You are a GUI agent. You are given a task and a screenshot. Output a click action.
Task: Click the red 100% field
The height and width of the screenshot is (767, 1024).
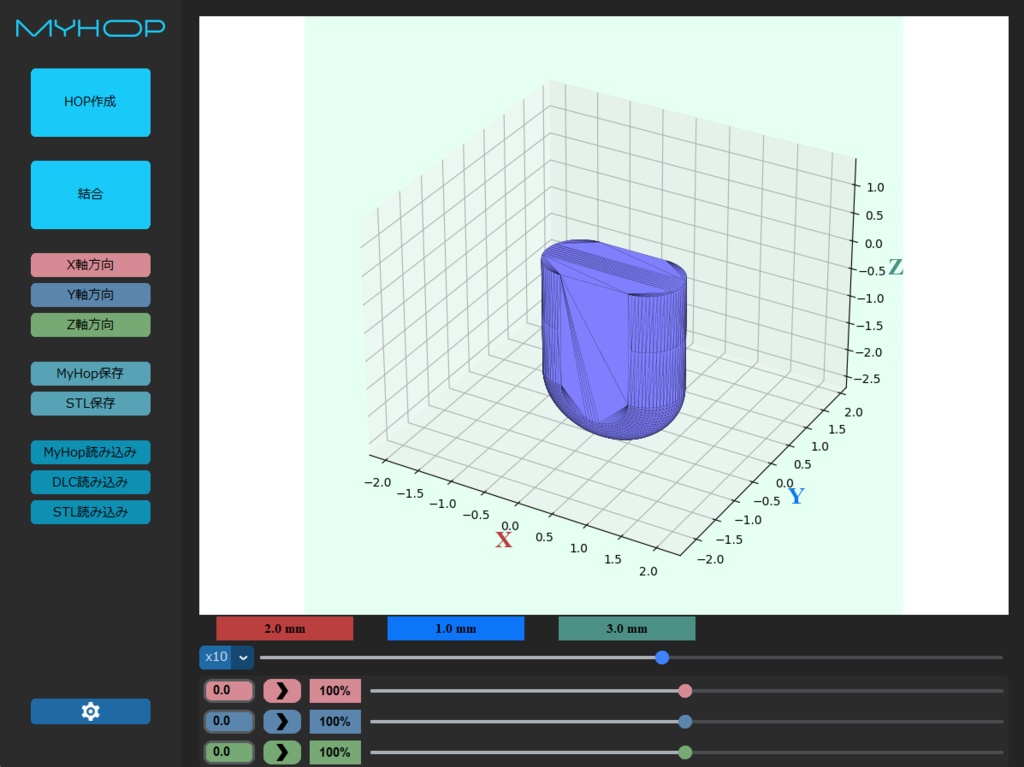tap(335, 691)
